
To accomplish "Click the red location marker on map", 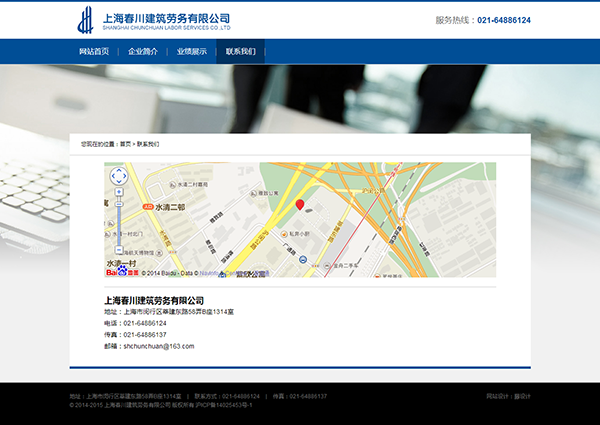I will (298, 205).
